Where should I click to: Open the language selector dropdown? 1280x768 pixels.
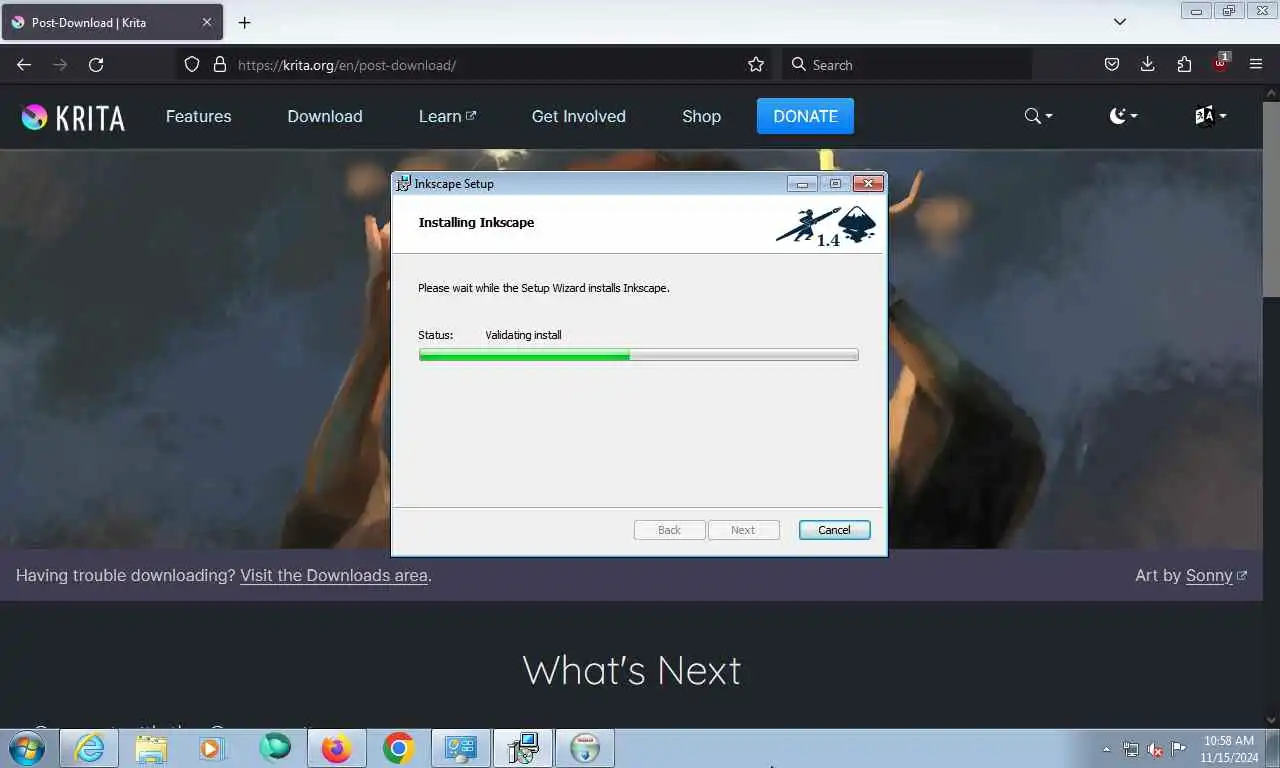(1210, 116)
